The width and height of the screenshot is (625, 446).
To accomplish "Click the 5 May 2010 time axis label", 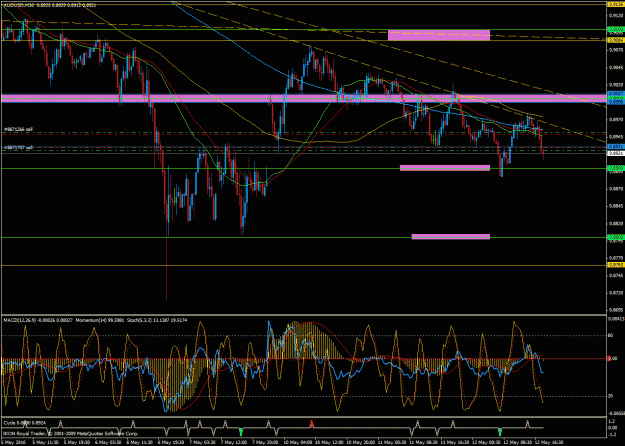I will pyautogui.click(x=12, y=442).
